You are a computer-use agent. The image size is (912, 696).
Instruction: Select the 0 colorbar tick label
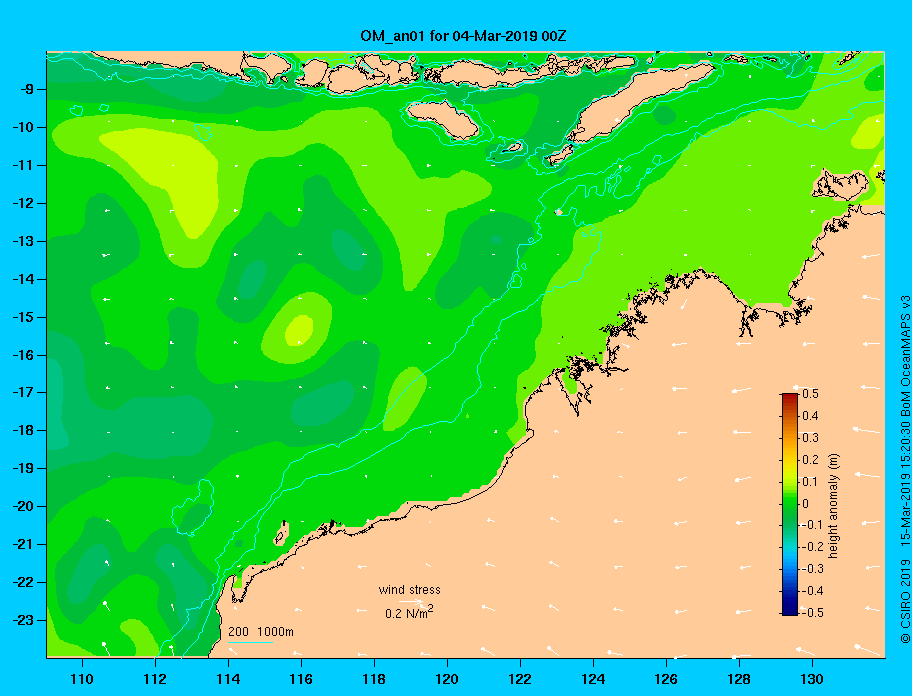806,504
